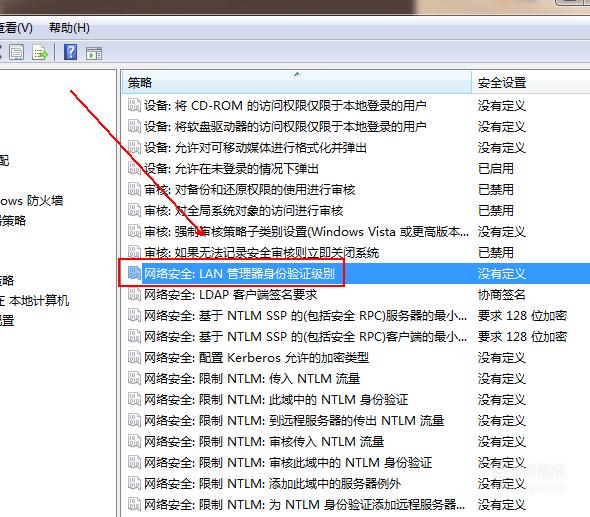The height and width of the screenshot is (517, 590).
Task: Click policy icon beside 添加此域中的服务器例外
Action: [134, 484]
